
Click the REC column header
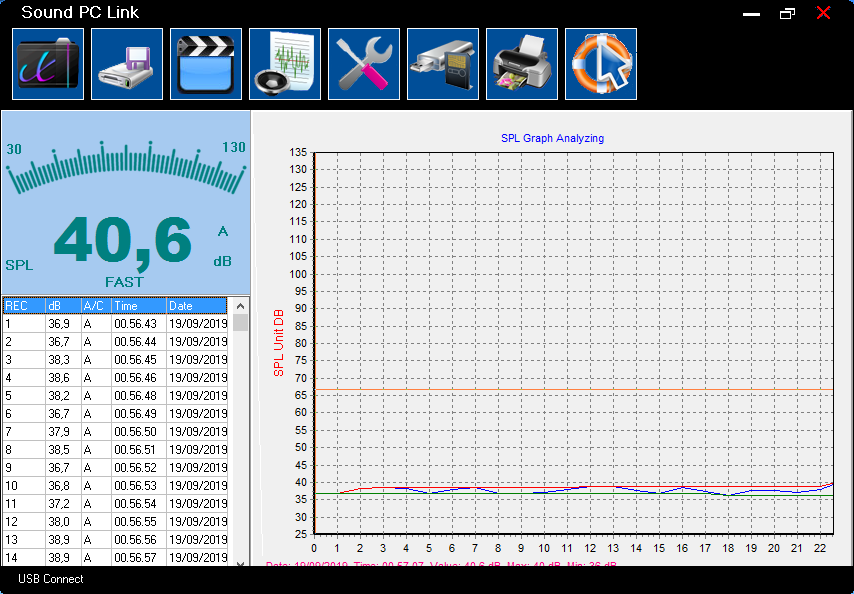25,305
